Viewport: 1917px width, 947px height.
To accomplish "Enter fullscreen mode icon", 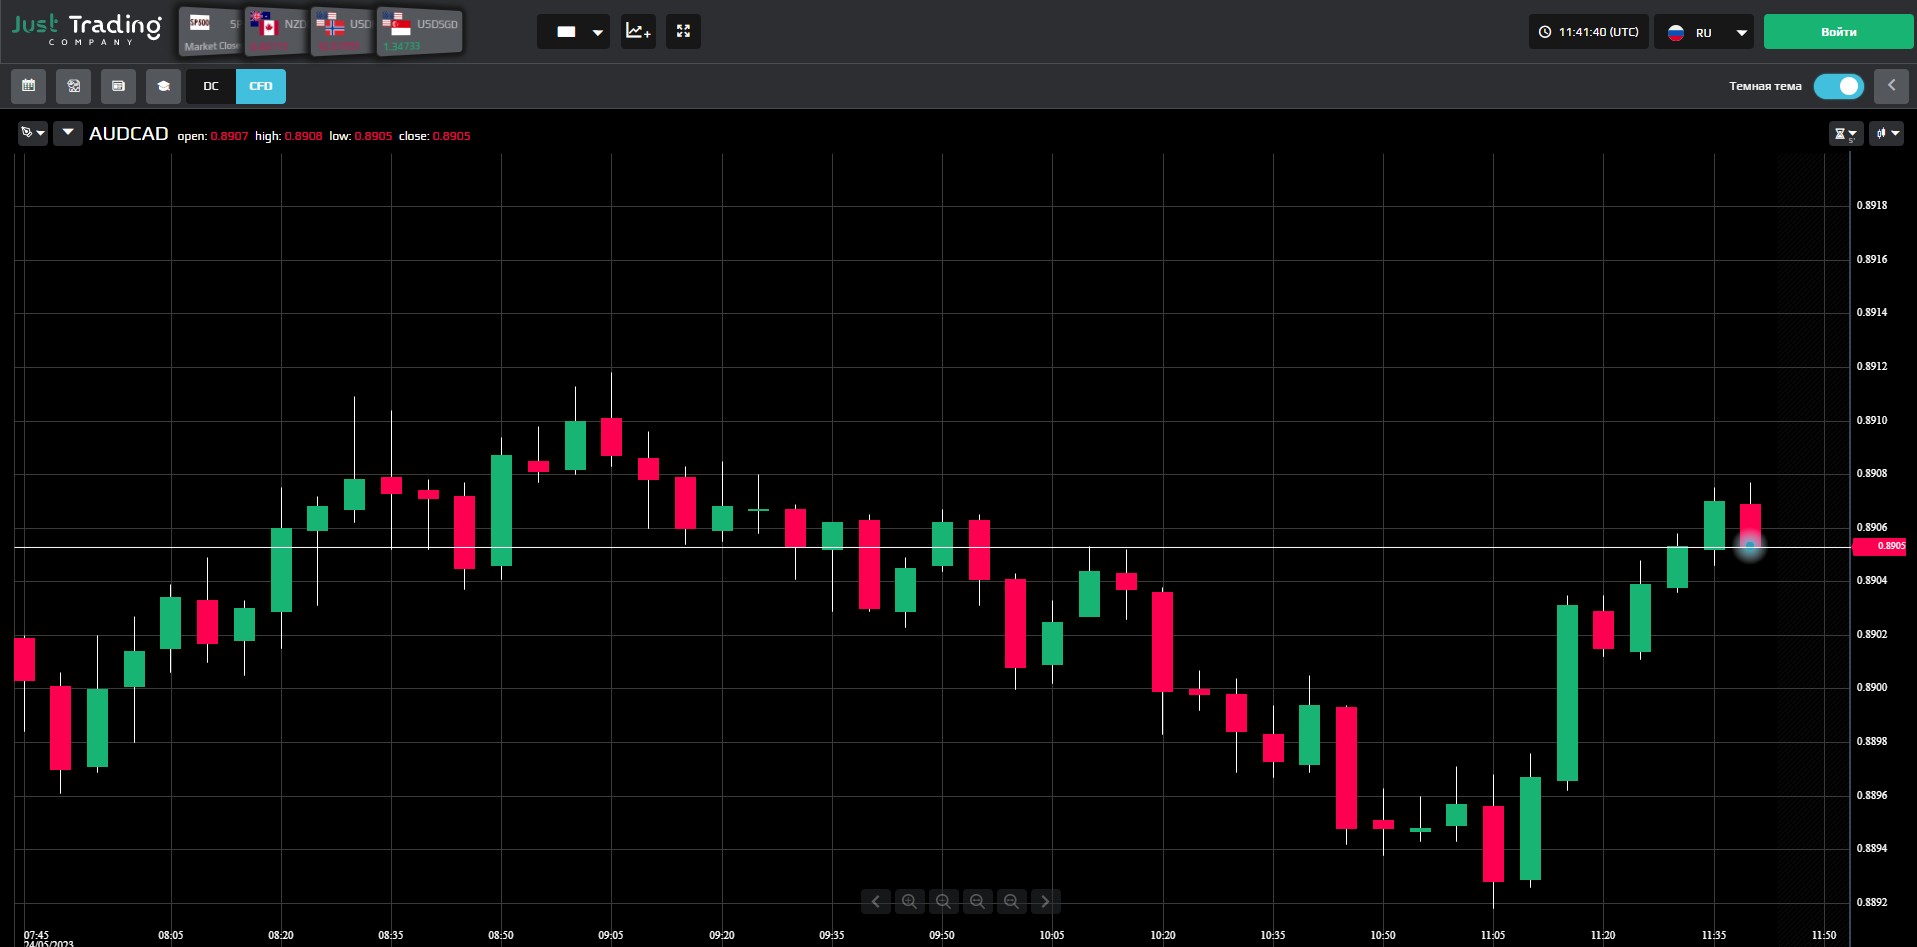I will [683, 32].
